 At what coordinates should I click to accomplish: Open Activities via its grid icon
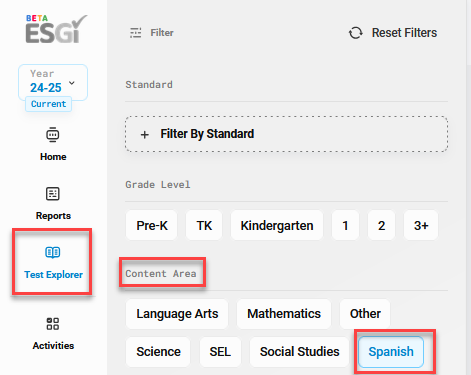[53, 324]
